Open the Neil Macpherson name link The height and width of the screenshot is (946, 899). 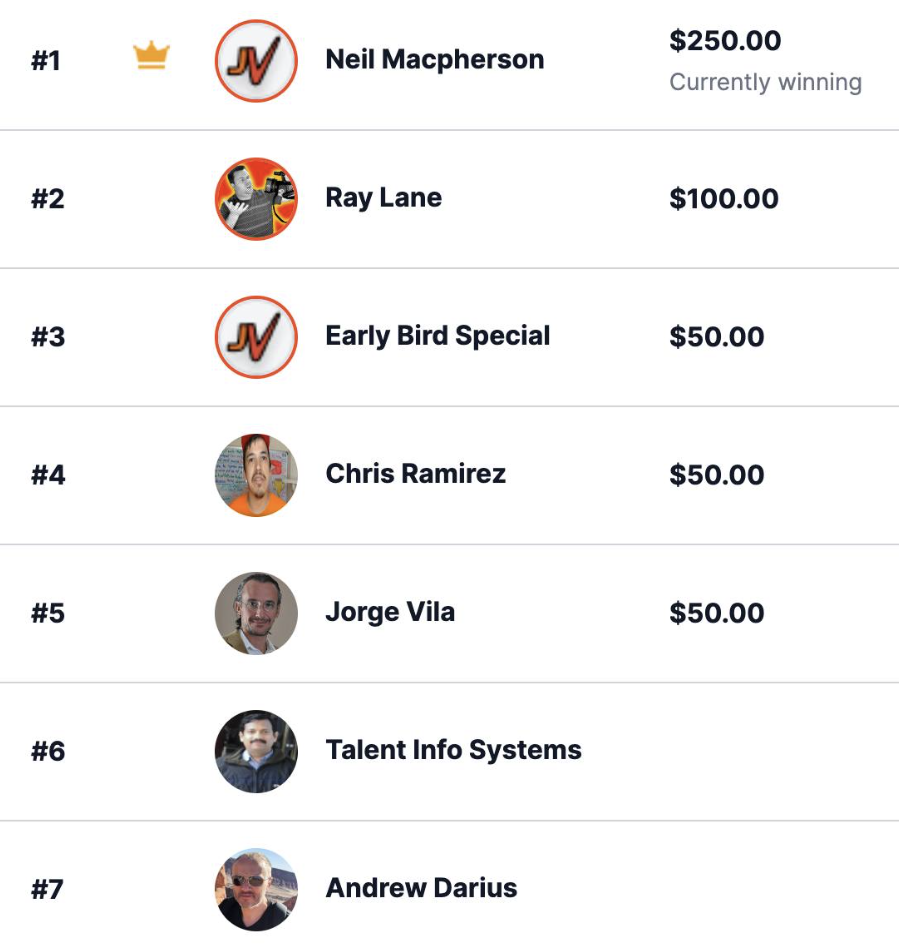(435, 59)
